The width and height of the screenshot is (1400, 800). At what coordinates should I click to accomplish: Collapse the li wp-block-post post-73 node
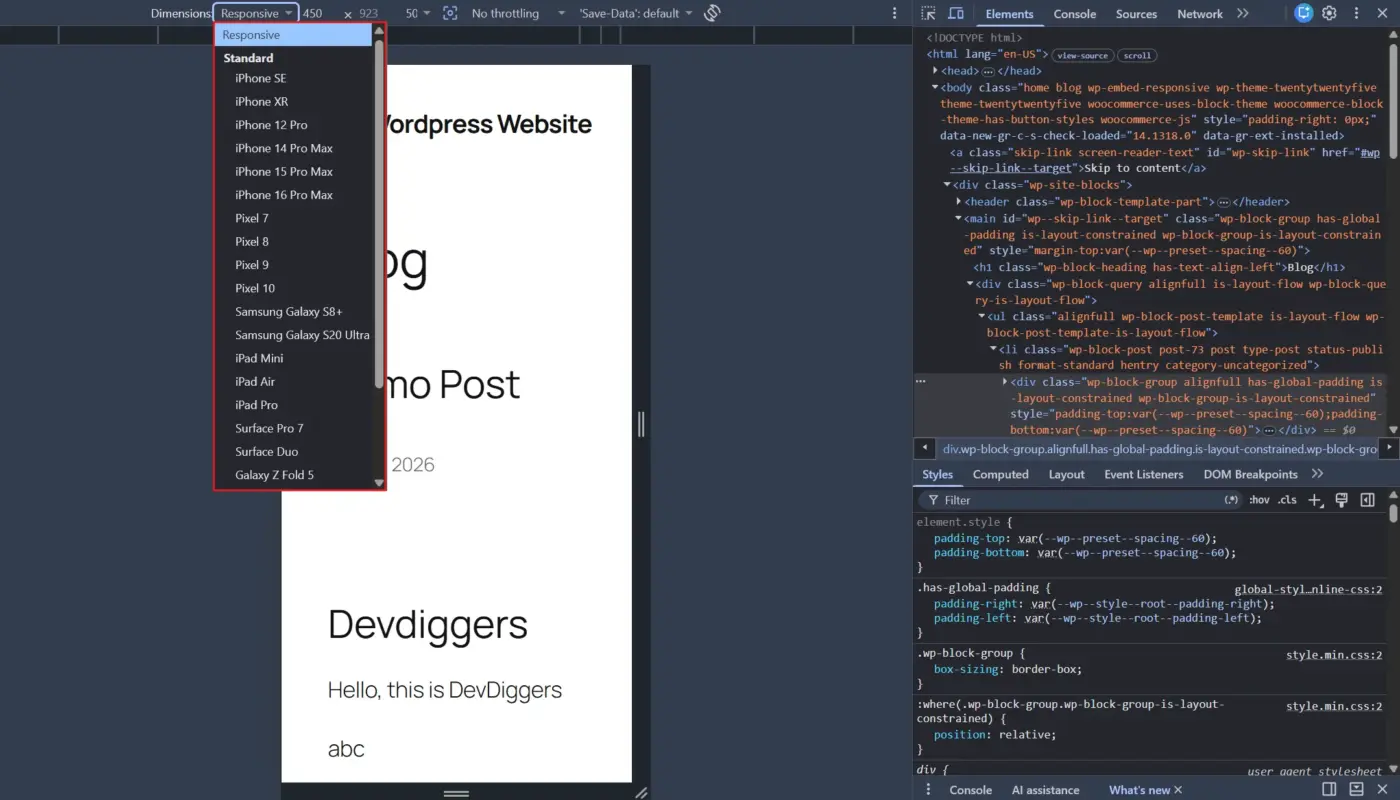994,349
